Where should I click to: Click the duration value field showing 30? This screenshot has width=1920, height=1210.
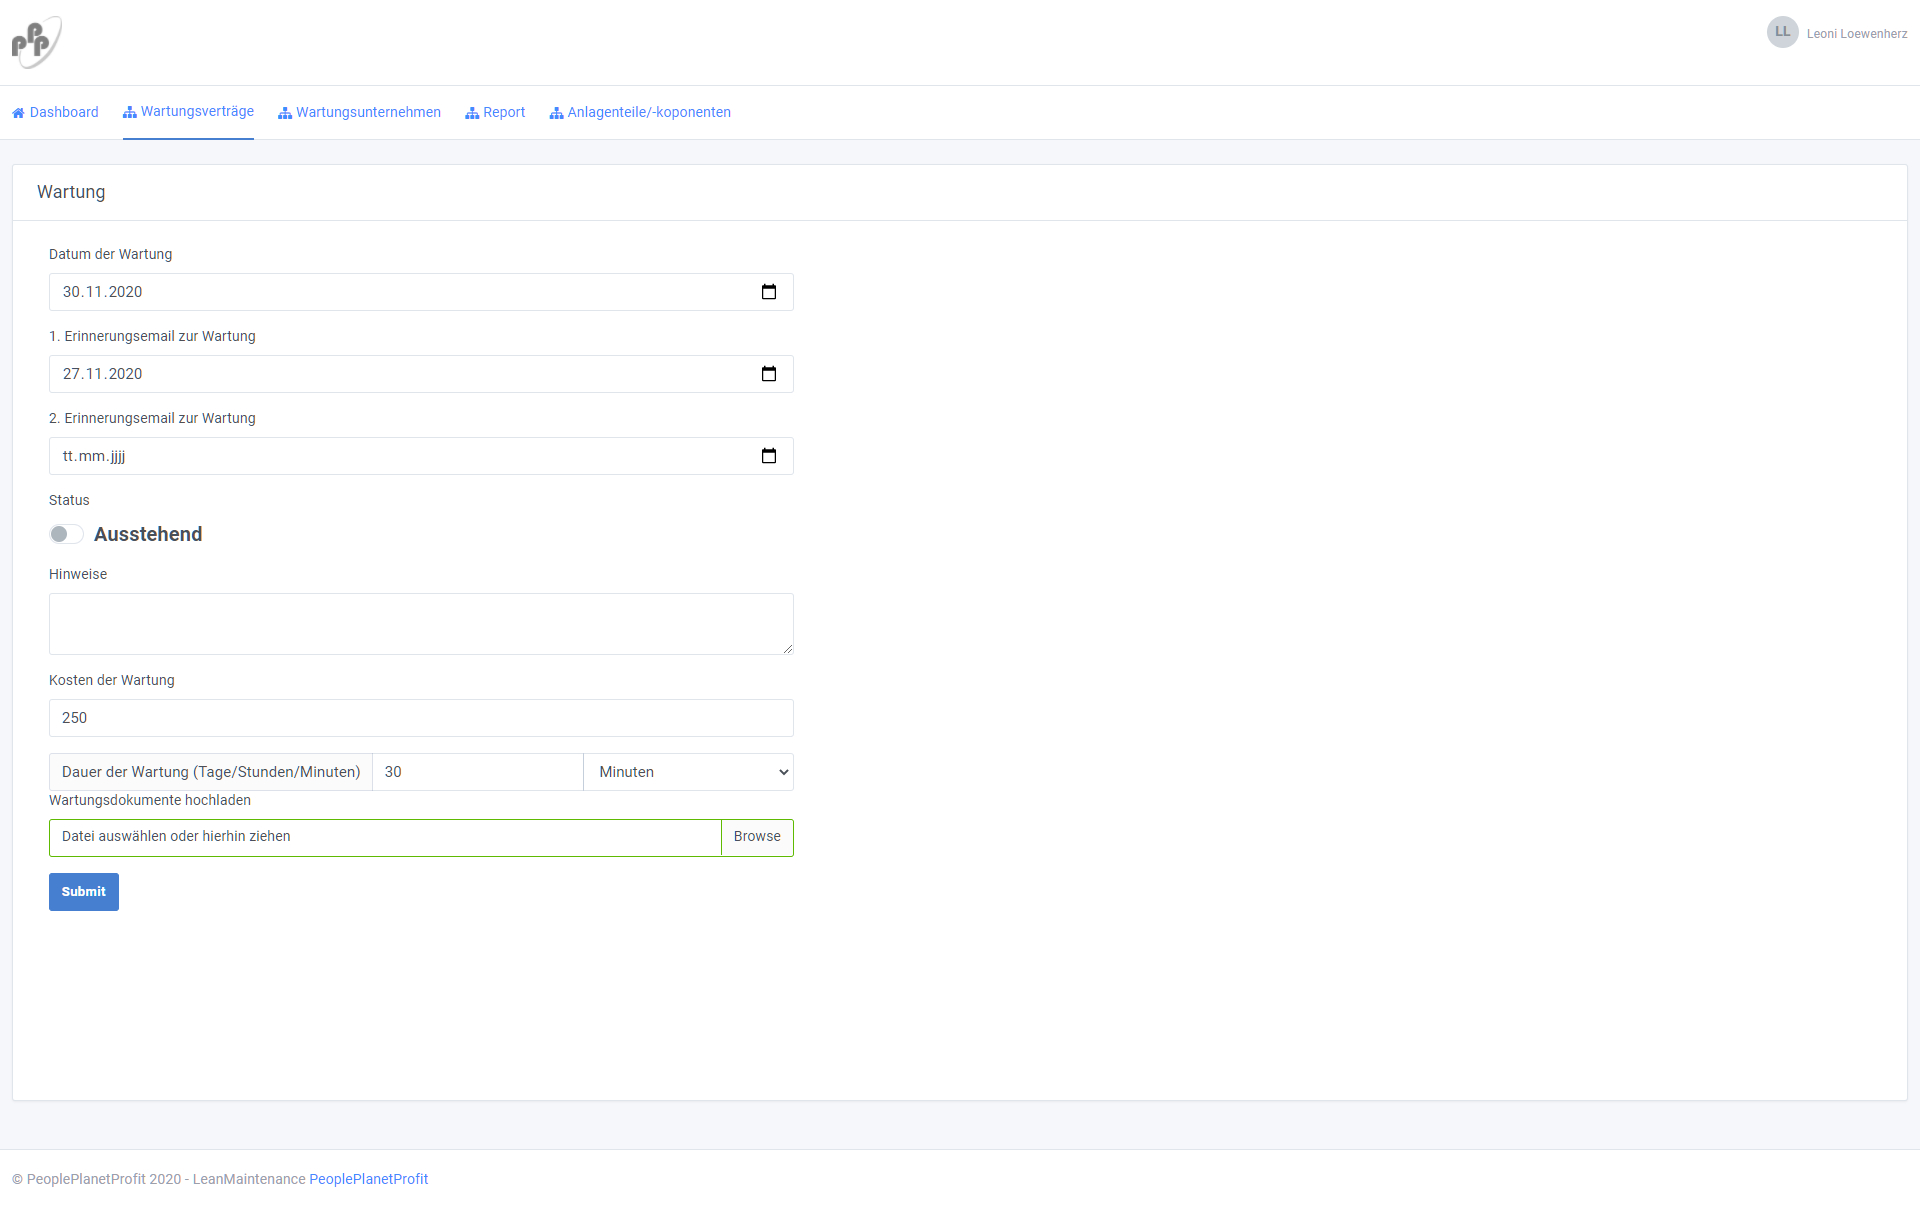[x=477, y=772]
